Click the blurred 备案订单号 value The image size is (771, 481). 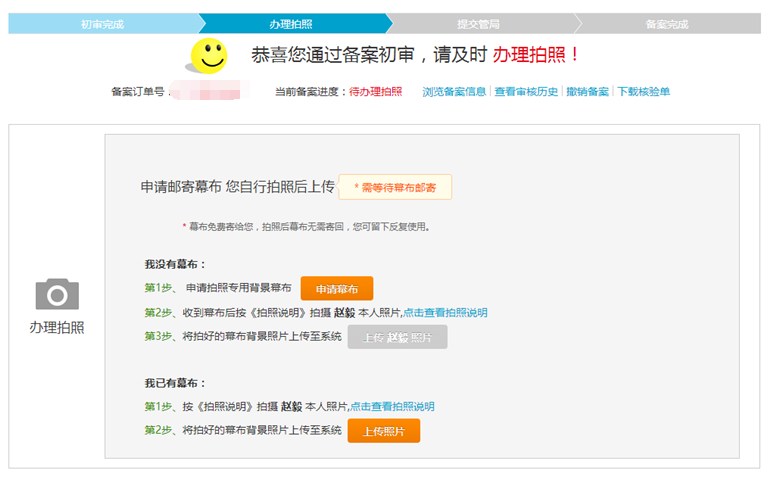point(205,92)
